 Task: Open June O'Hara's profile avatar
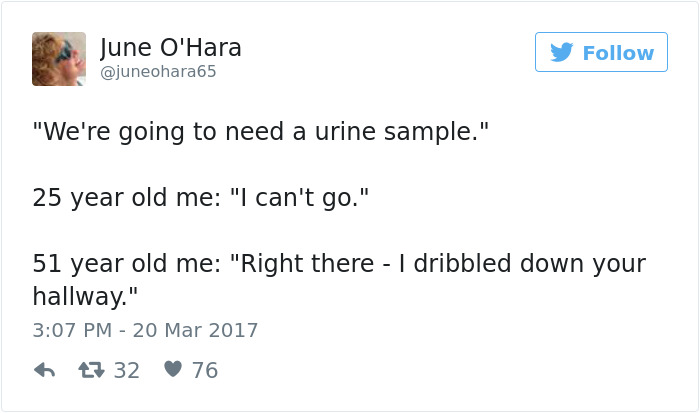pos(59,58)
